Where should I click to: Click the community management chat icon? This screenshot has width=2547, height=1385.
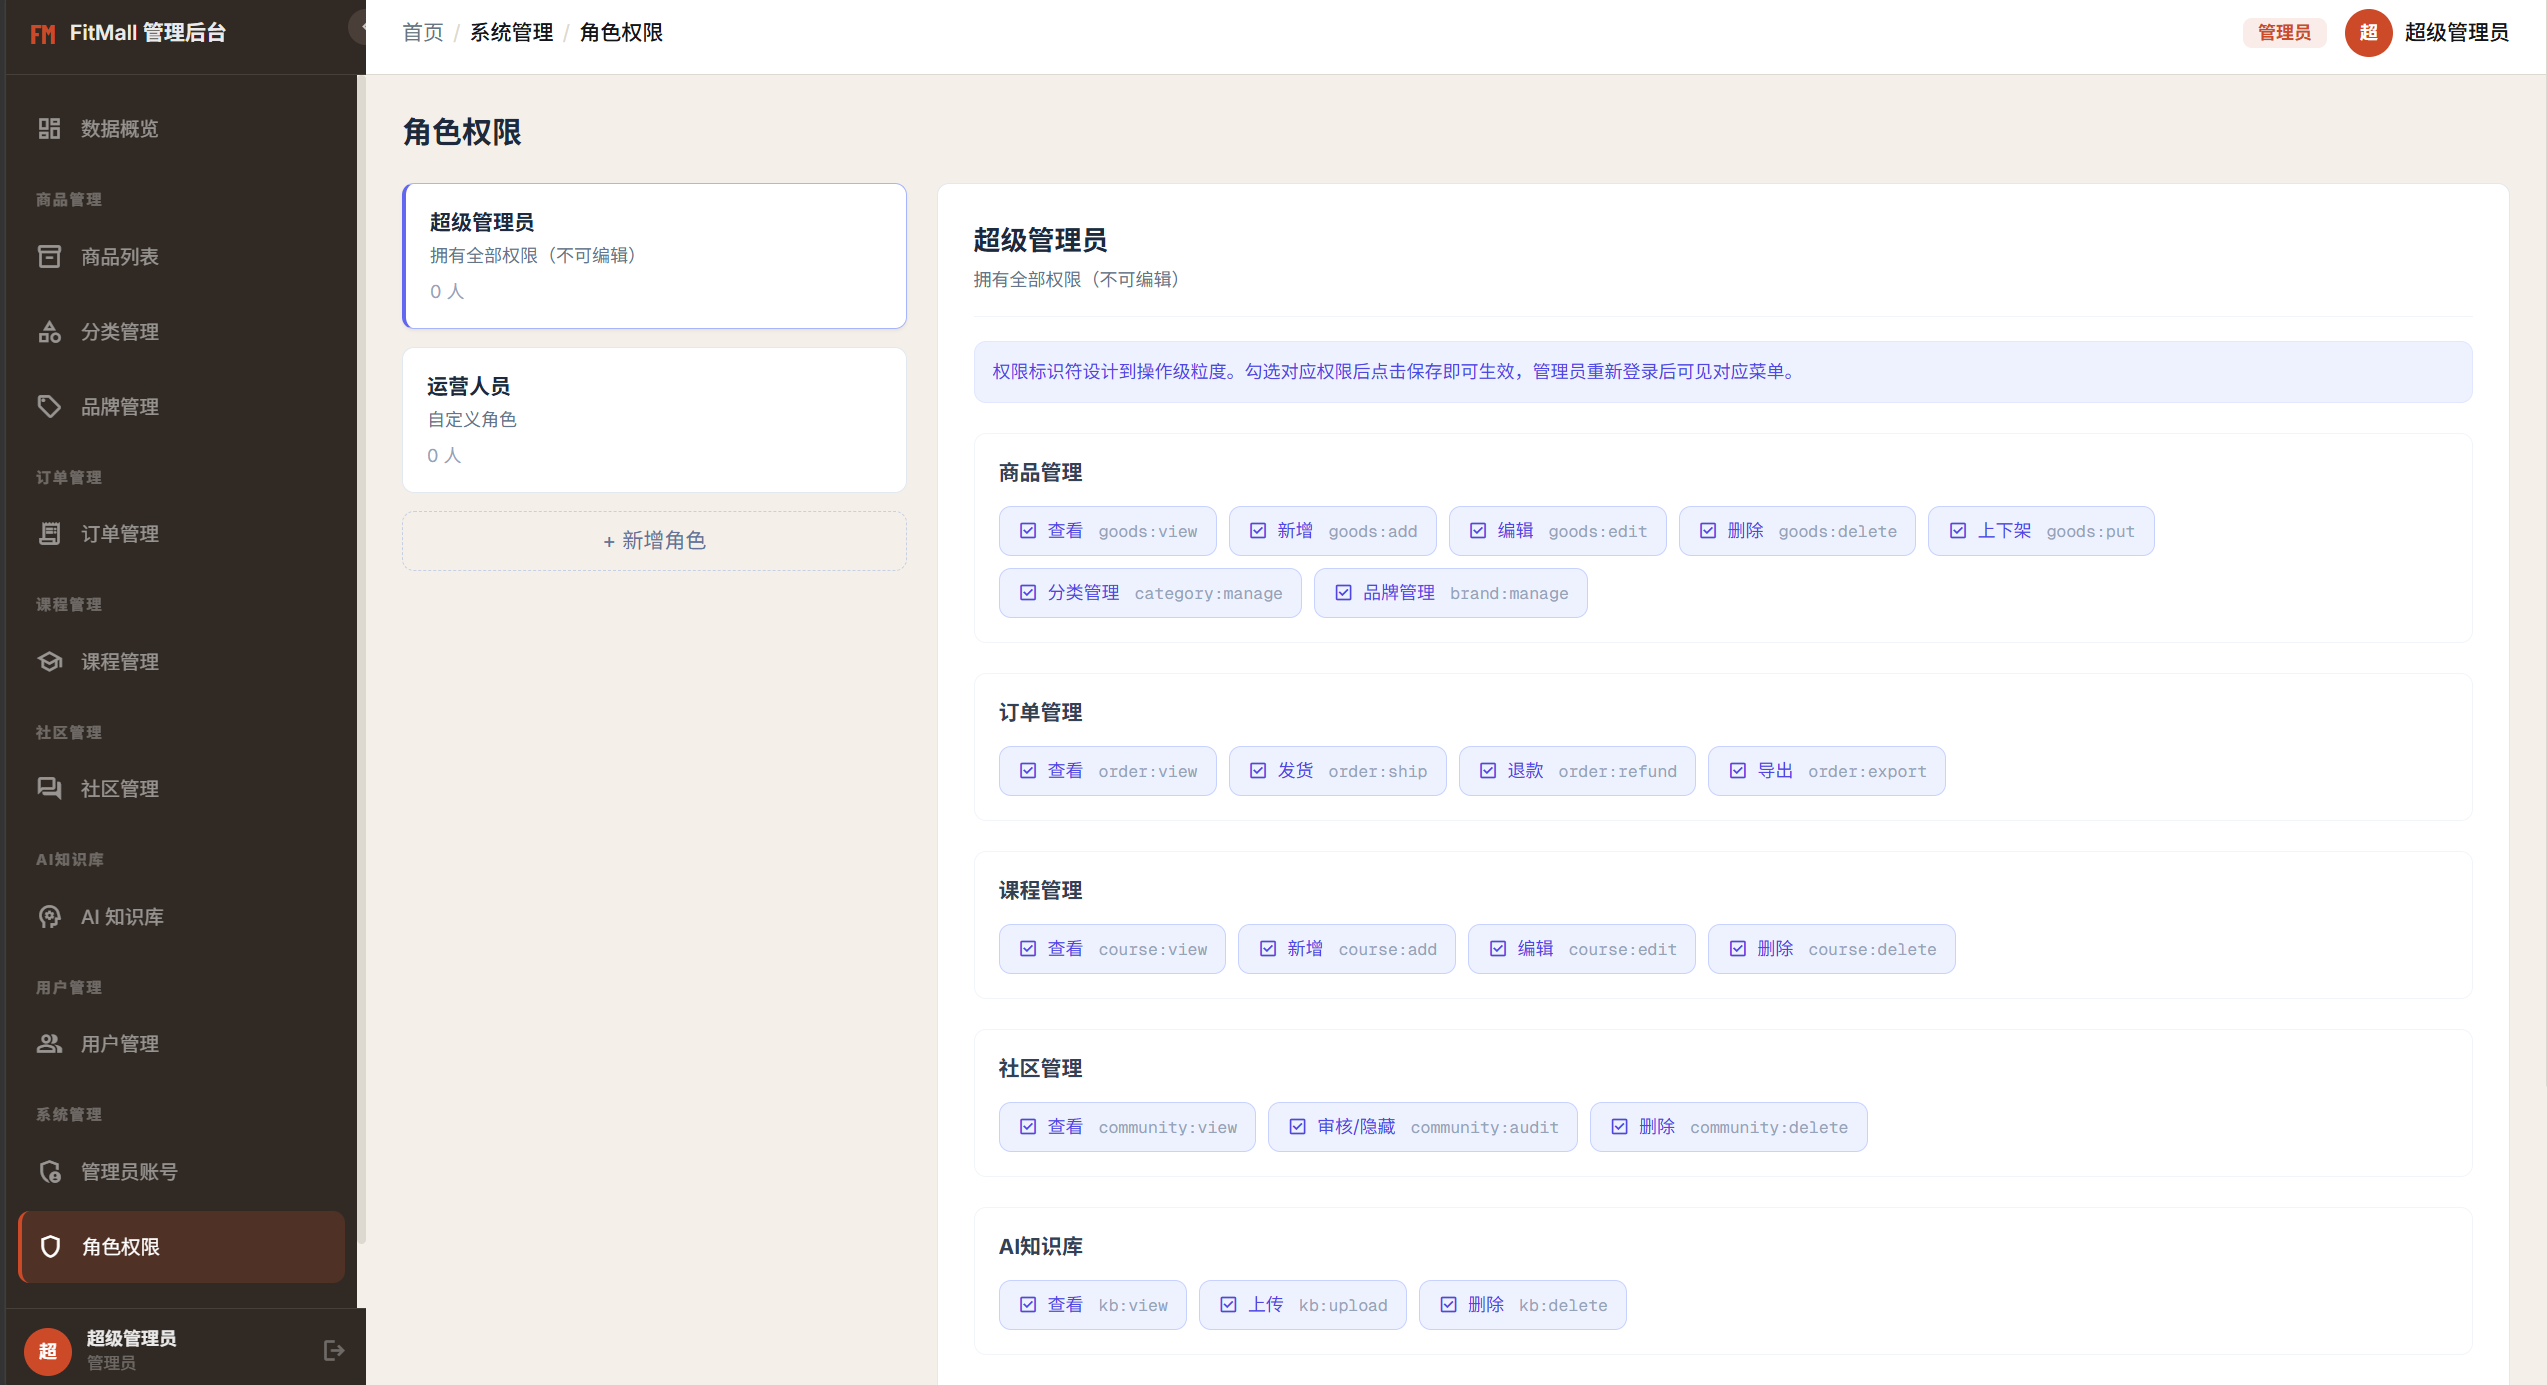click(49, 788)
